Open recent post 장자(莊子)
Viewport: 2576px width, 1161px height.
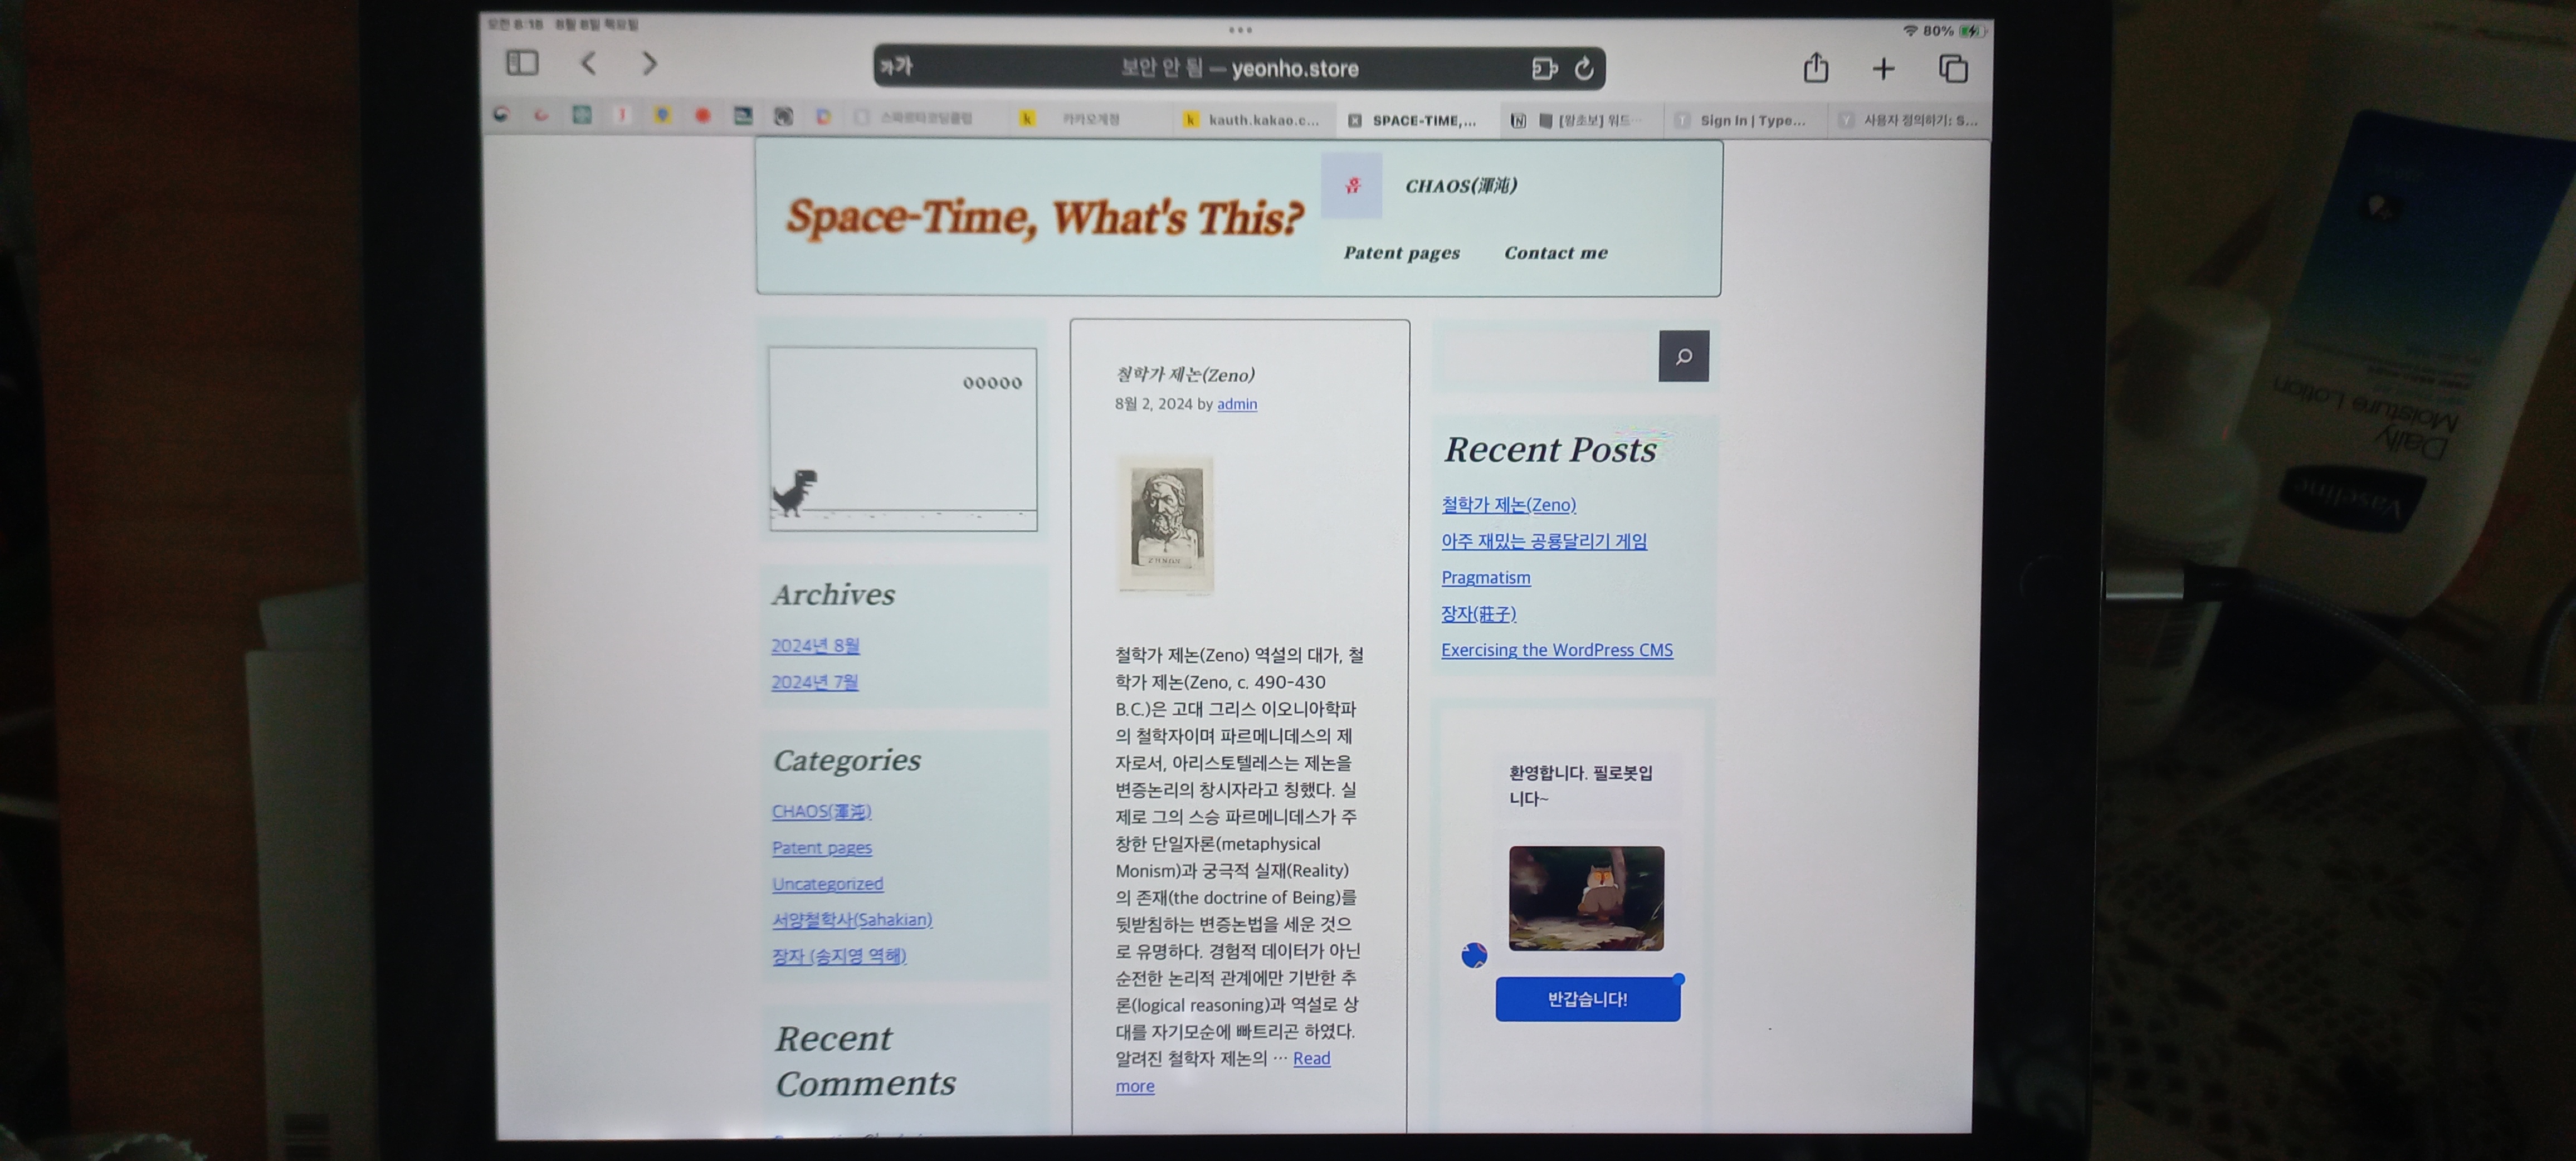pyautogui.click(x=1478, y=613)
